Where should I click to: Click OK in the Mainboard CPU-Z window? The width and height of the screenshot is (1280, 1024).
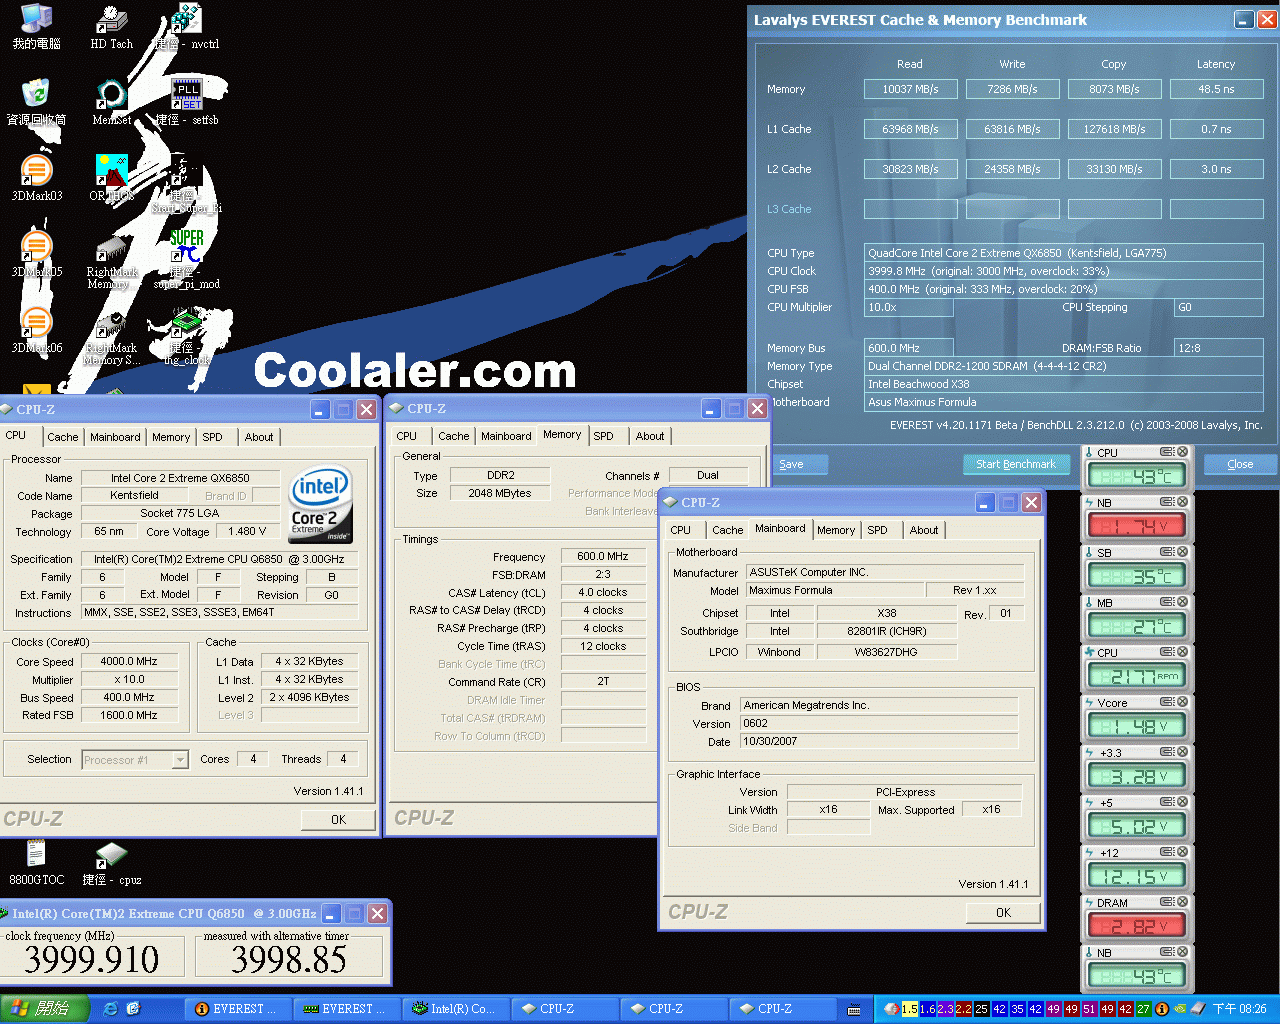click(1002, 912)
